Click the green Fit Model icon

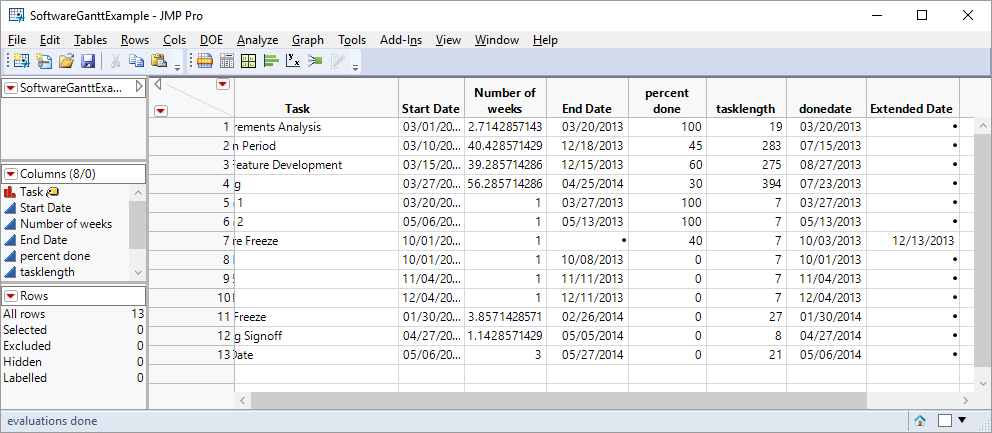(315, 61)
